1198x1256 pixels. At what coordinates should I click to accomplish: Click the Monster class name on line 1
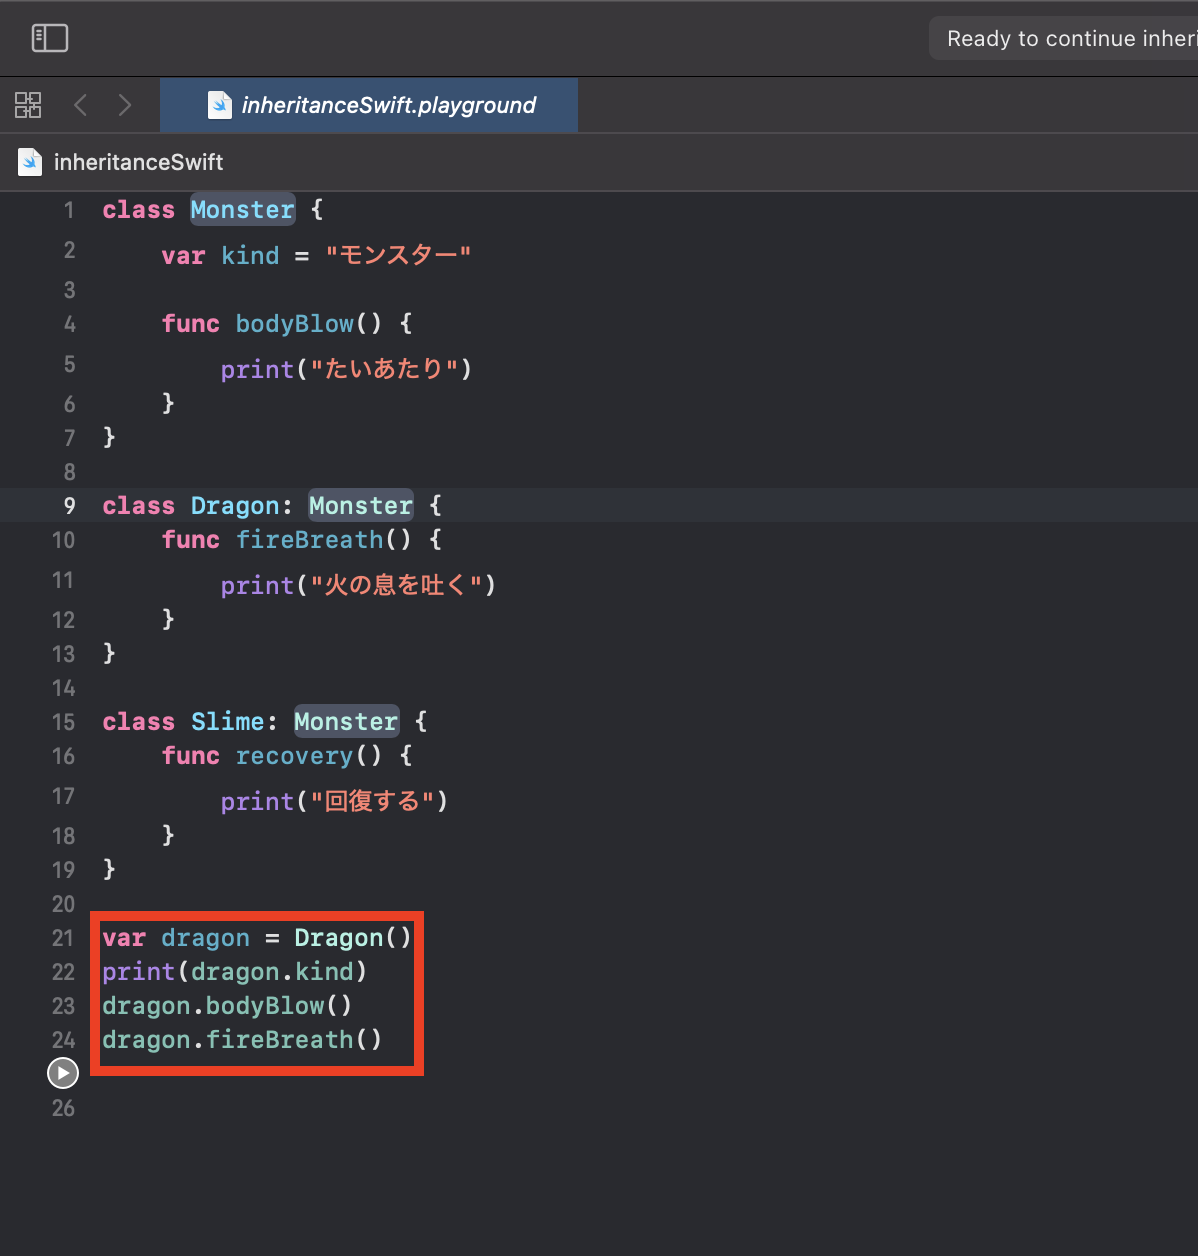(x=243, y=210)
